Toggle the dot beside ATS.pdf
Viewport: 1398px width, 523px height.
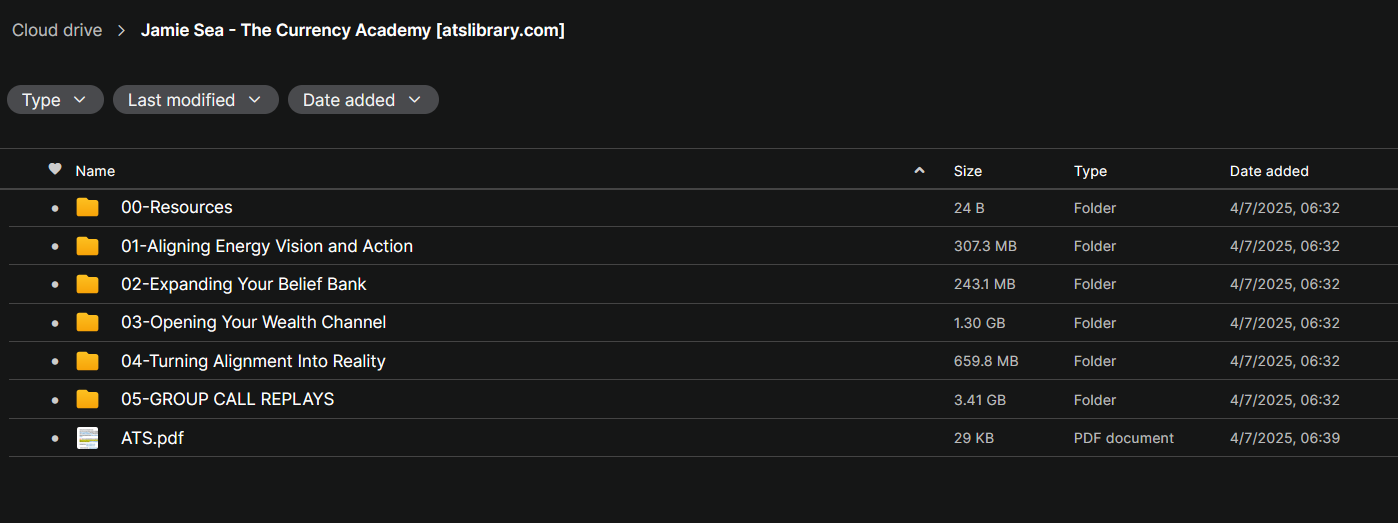click(x=55, y=439)
